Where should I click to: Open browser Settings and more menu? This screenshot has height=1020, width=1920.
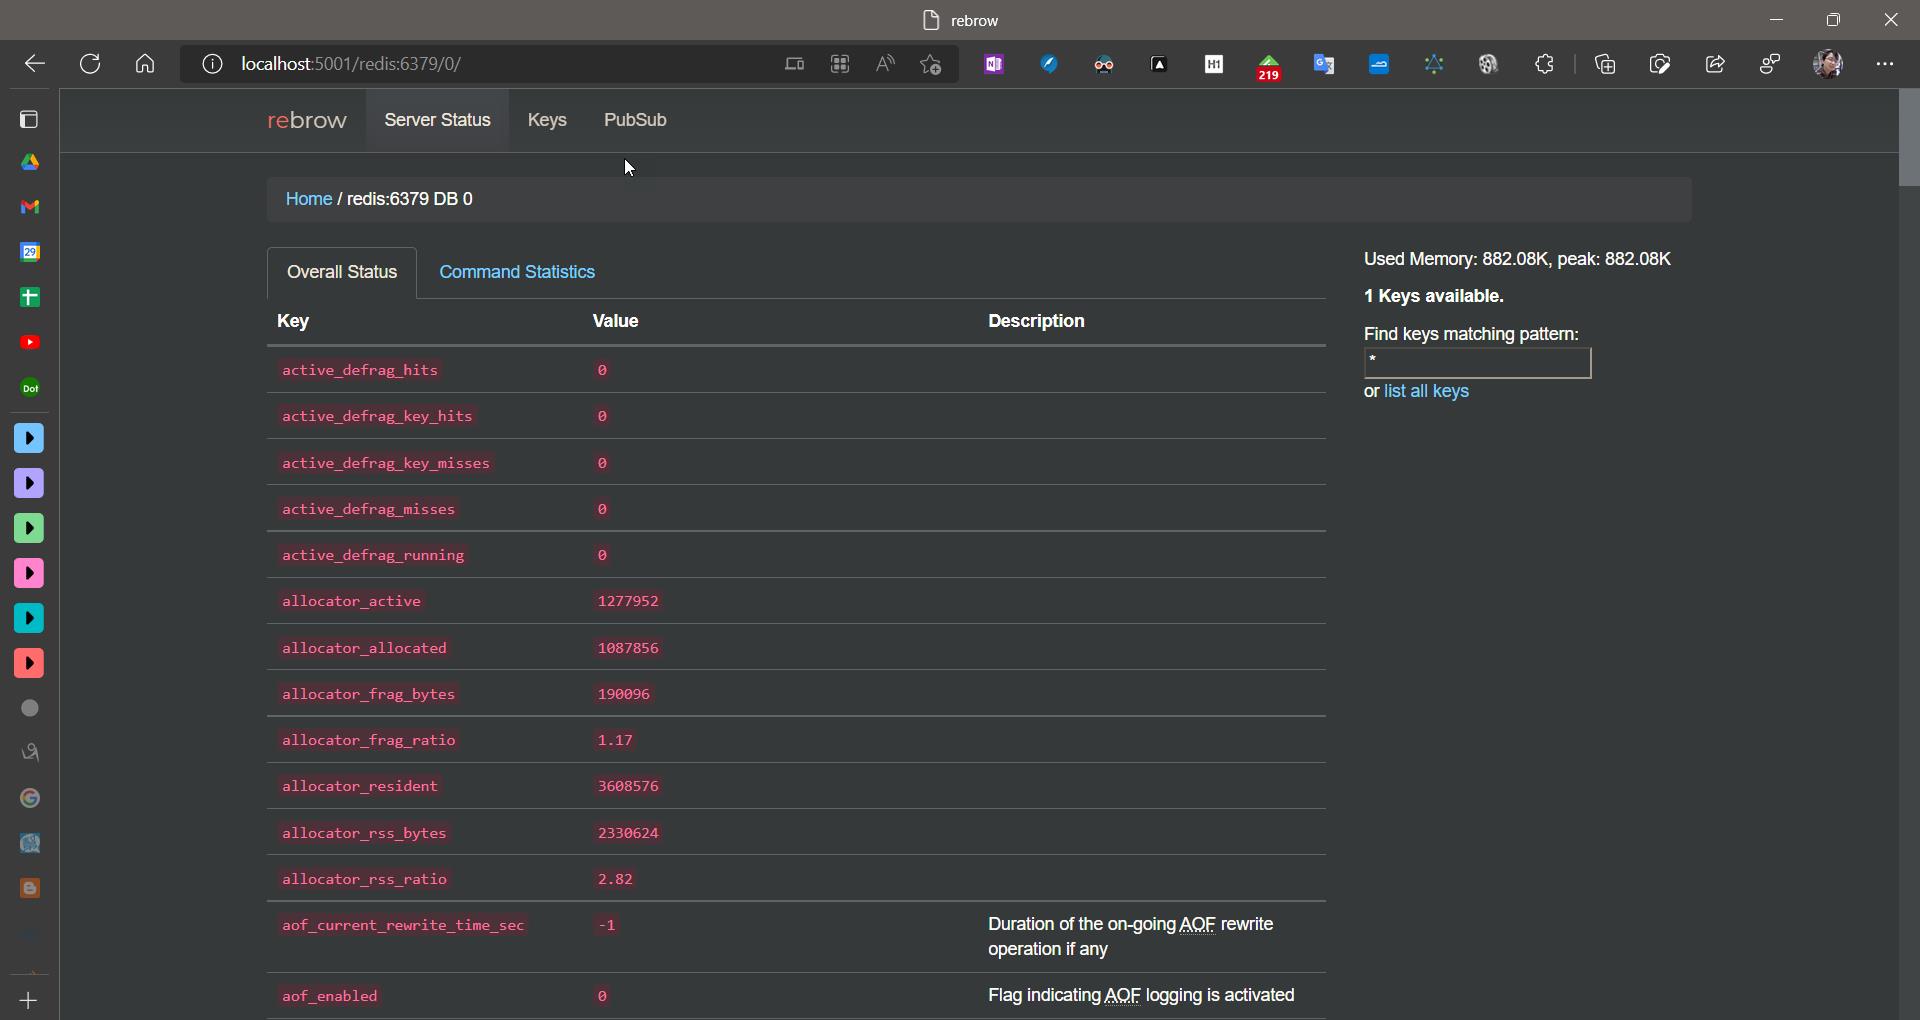[1885, 65]
